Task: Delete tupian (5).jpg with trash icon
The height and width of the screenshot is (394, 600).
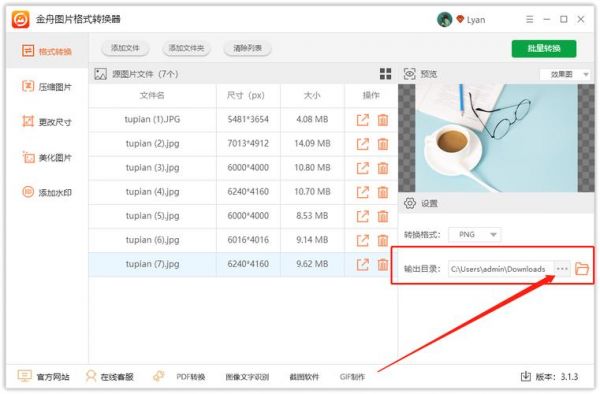Action: pyautogui.click(x=383, y=216)
